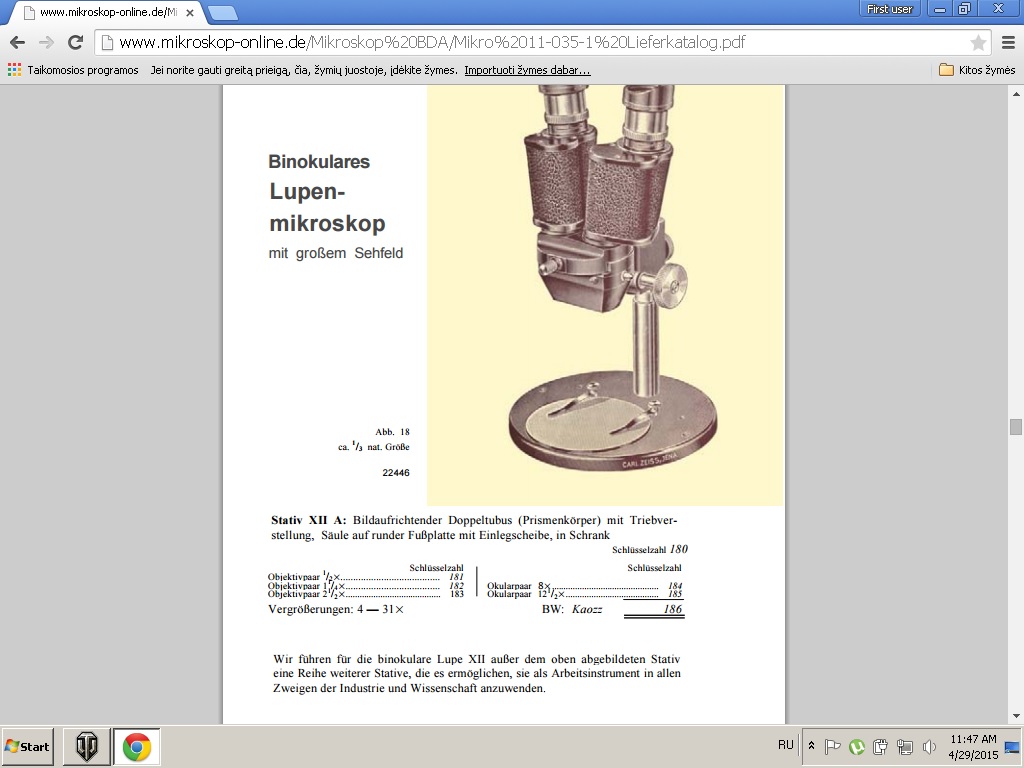Click the volume speaker tray icon
This screenshot has width=1024, height=768.
click(x=929, y=746)
